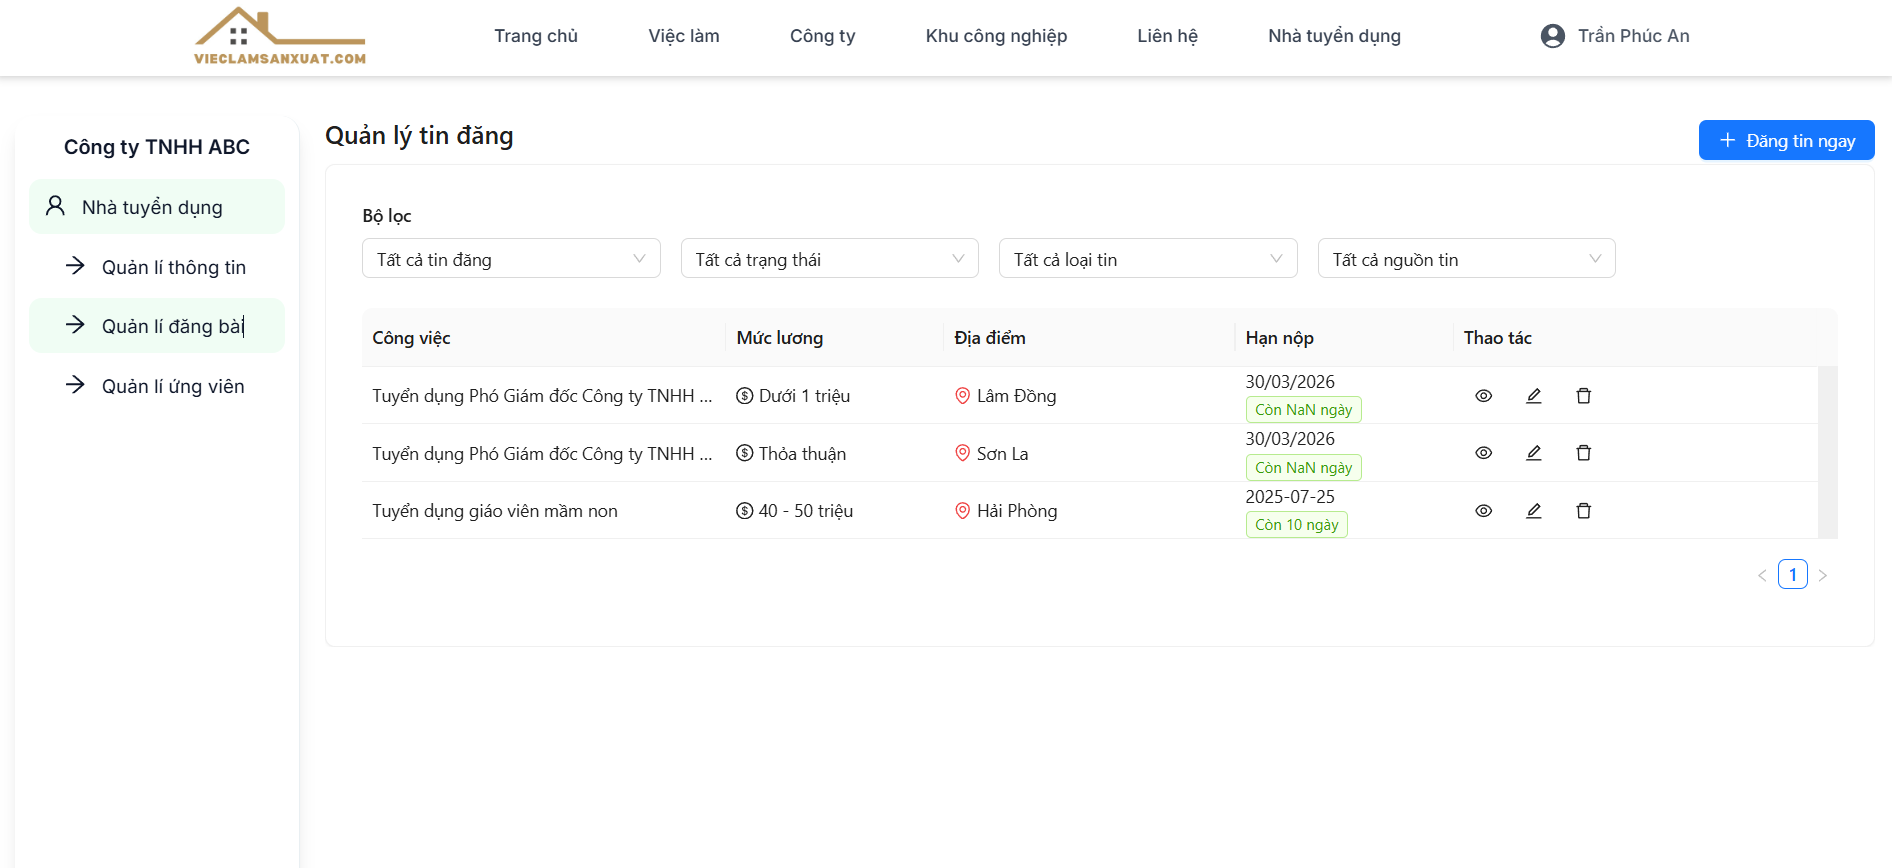This screenshot has width=1892, height=868.
Task: Click the VIECLAMSANXUAT.COM house logo
Action: point(279,37)
